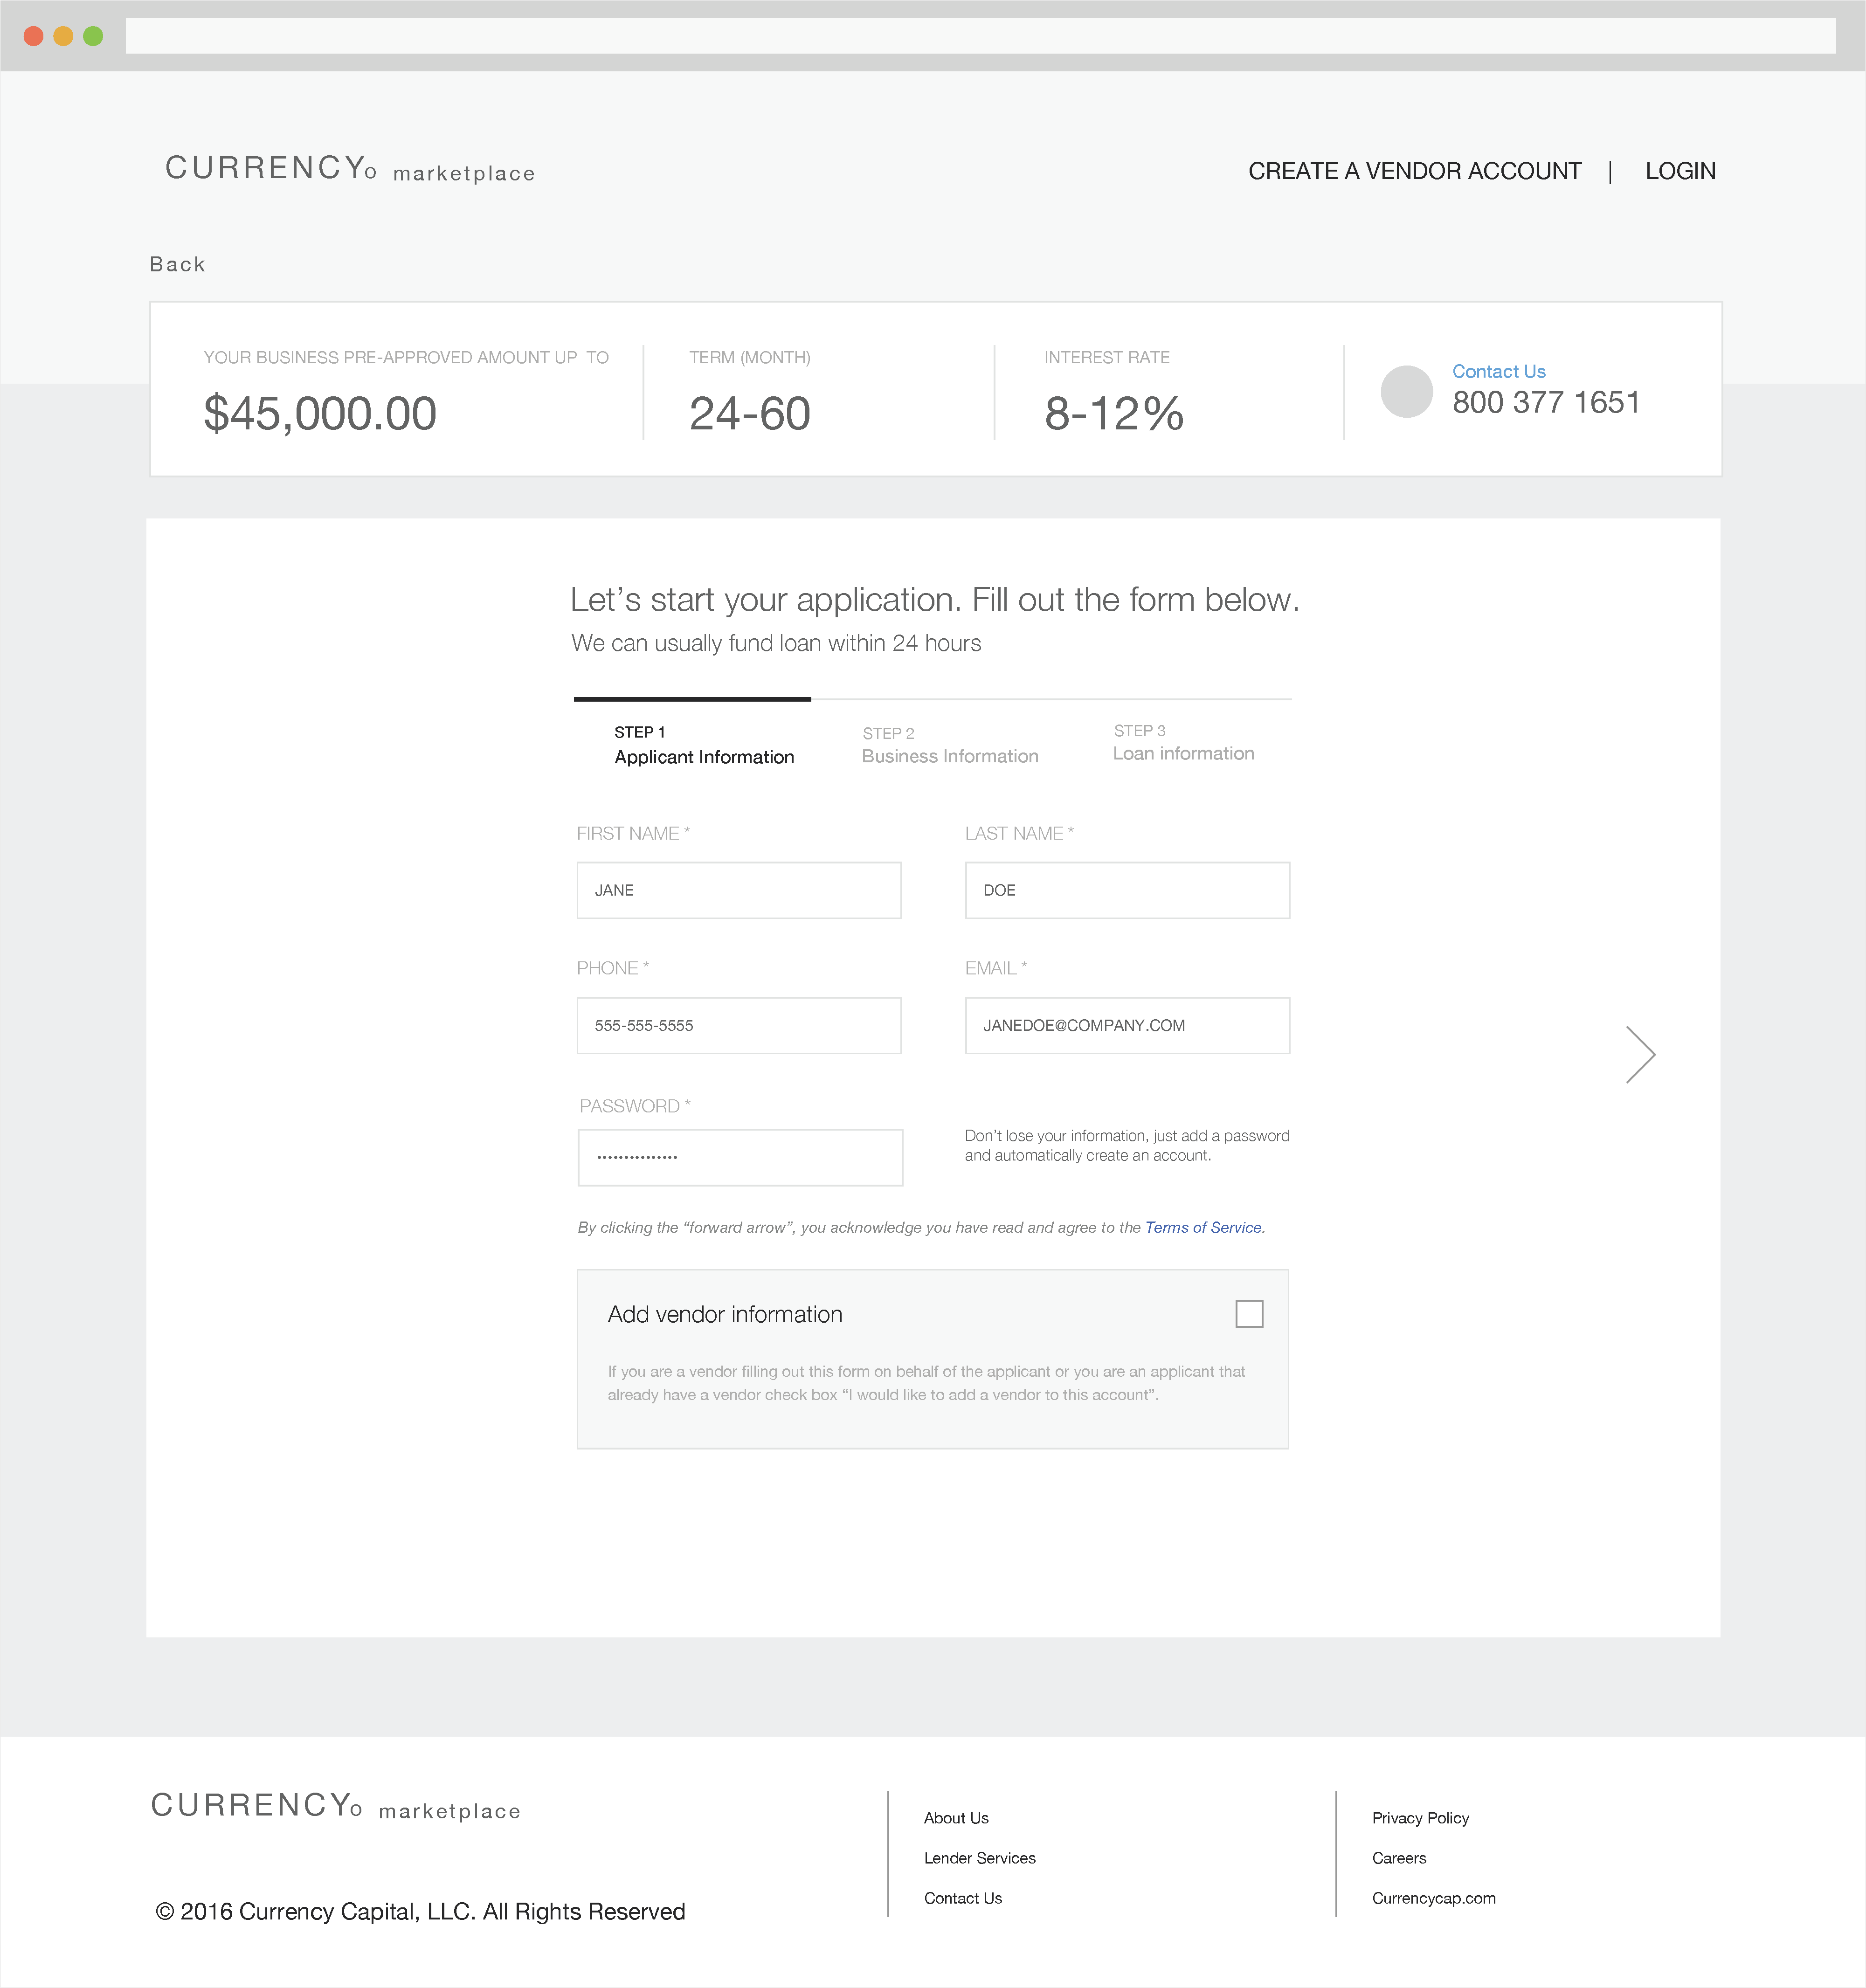Click the Contact Us link near the phone number
The height and width of the screenshot is (1988, 1866).
point(1498,371)
